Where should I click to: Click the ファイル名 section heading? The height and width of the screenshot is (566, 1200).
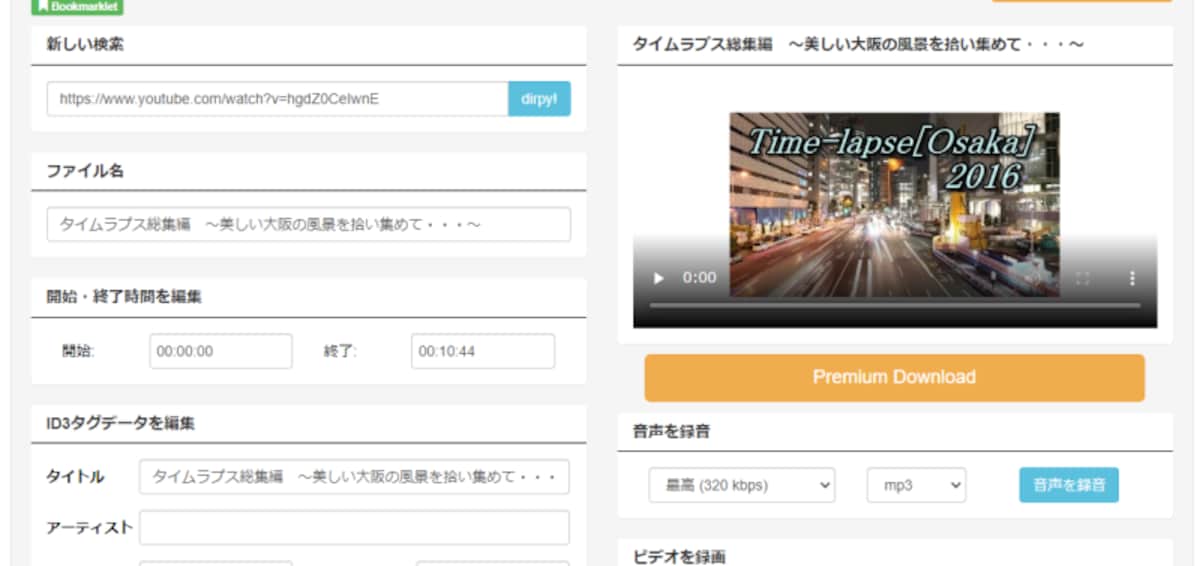pos(85,171)
